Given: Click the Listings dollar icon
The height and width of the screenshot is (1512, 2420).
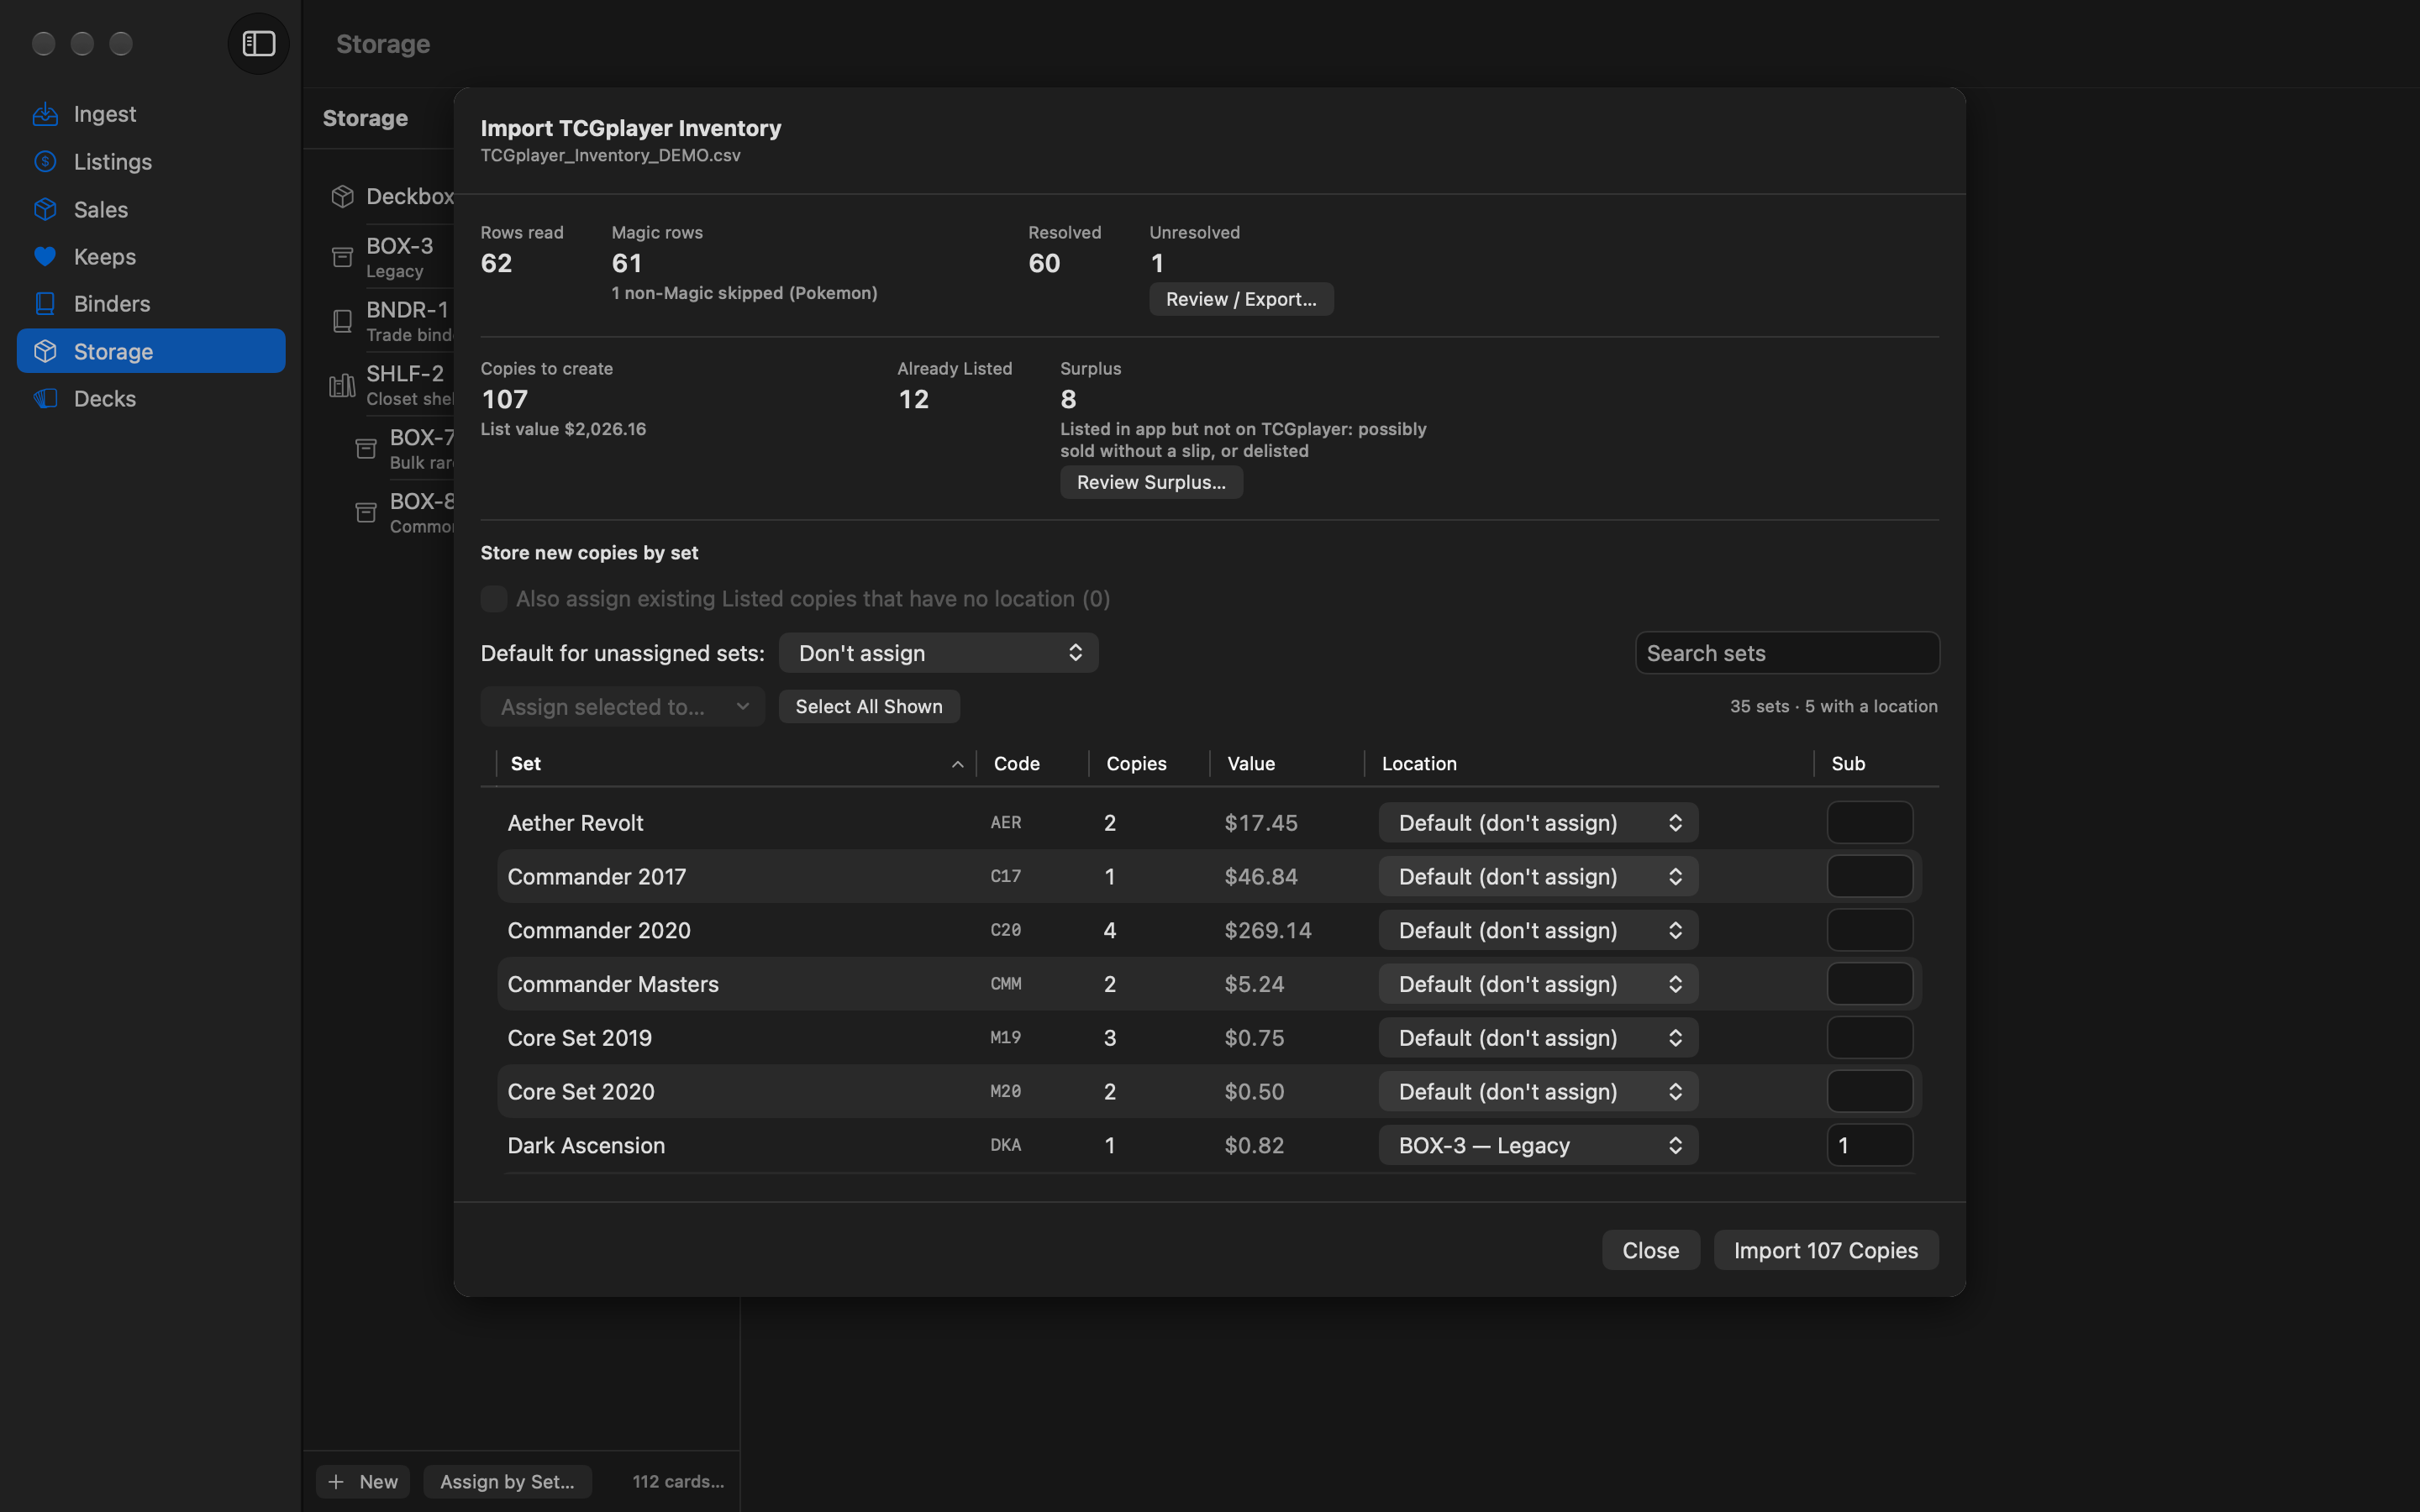Looking at the screenshot, I should (x=45, y=162).
